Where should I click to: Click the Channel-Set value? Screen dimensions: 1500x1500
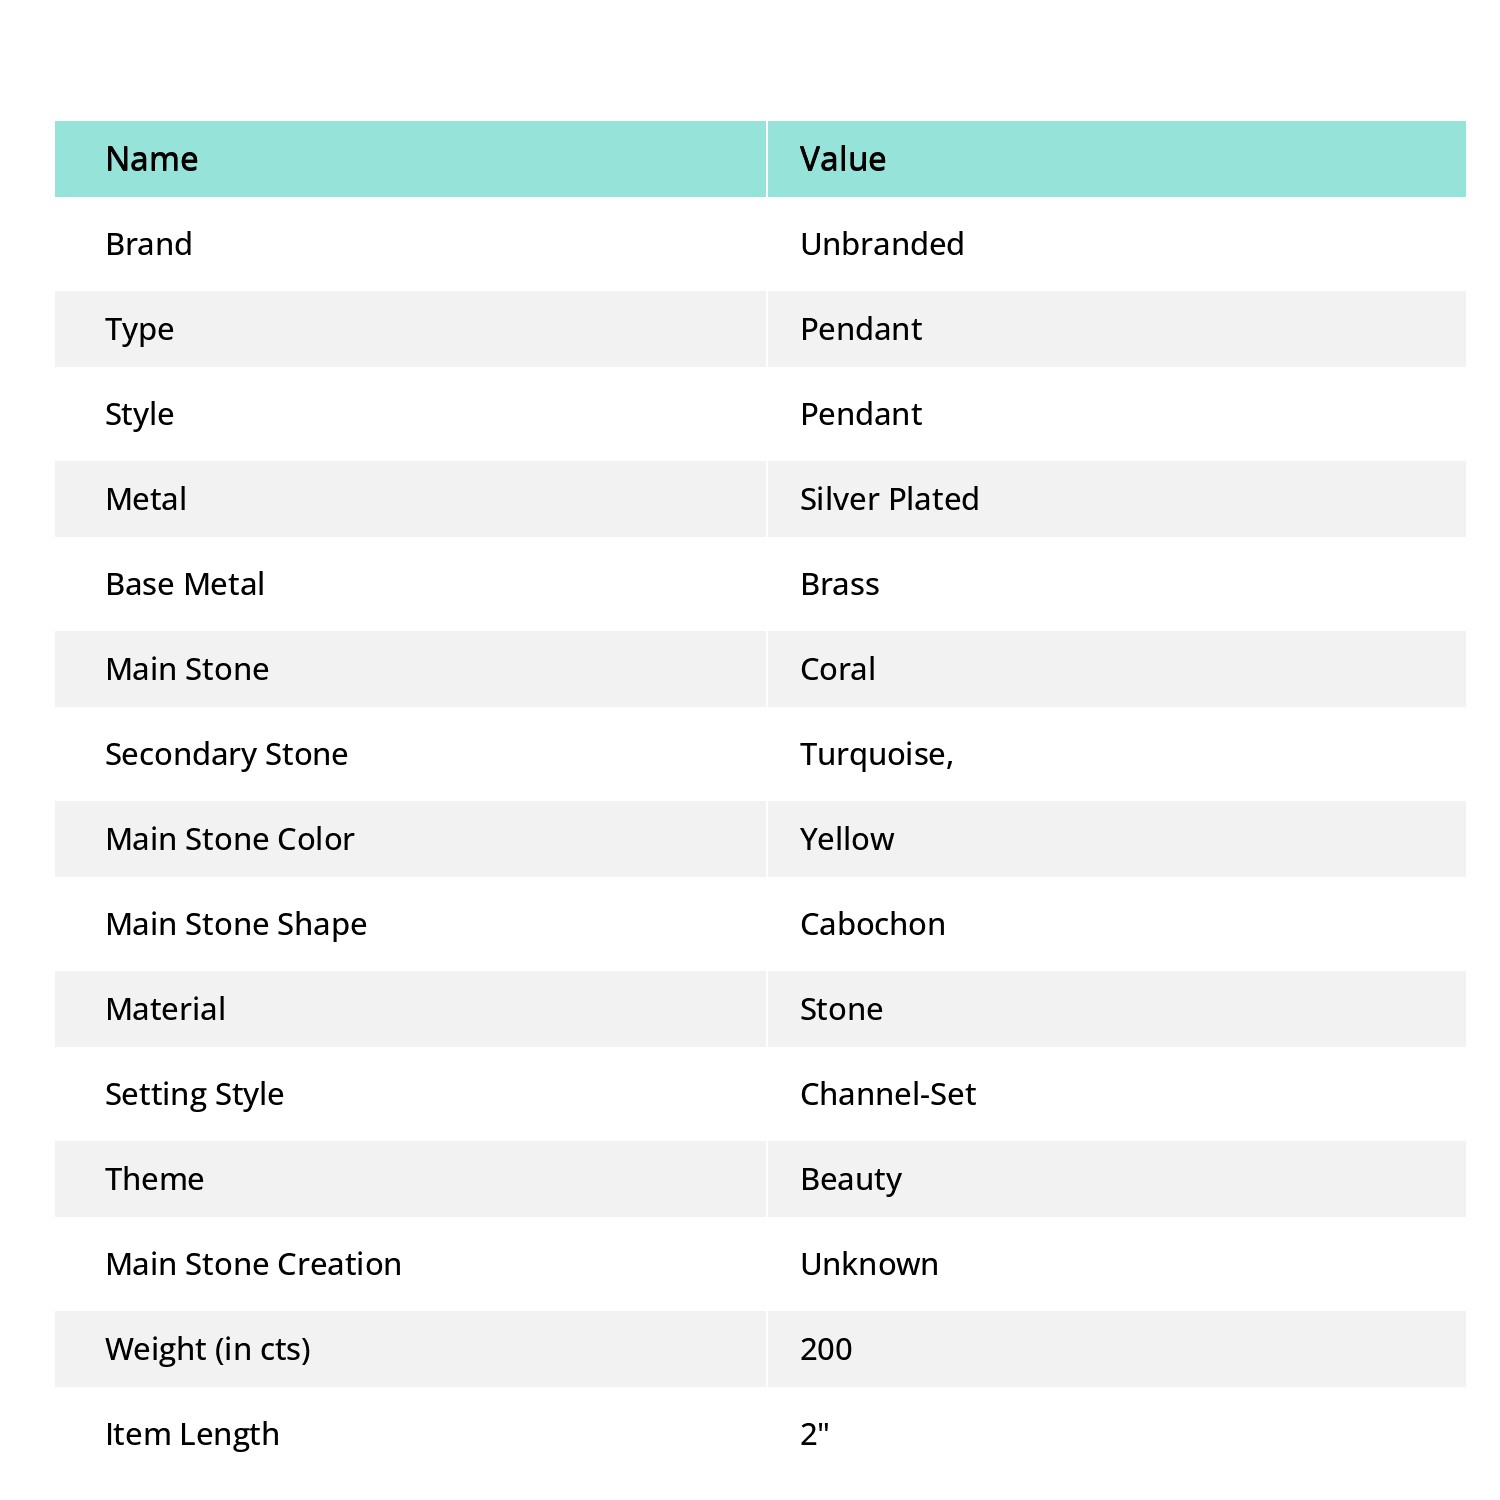click(x=888, y=1094)
